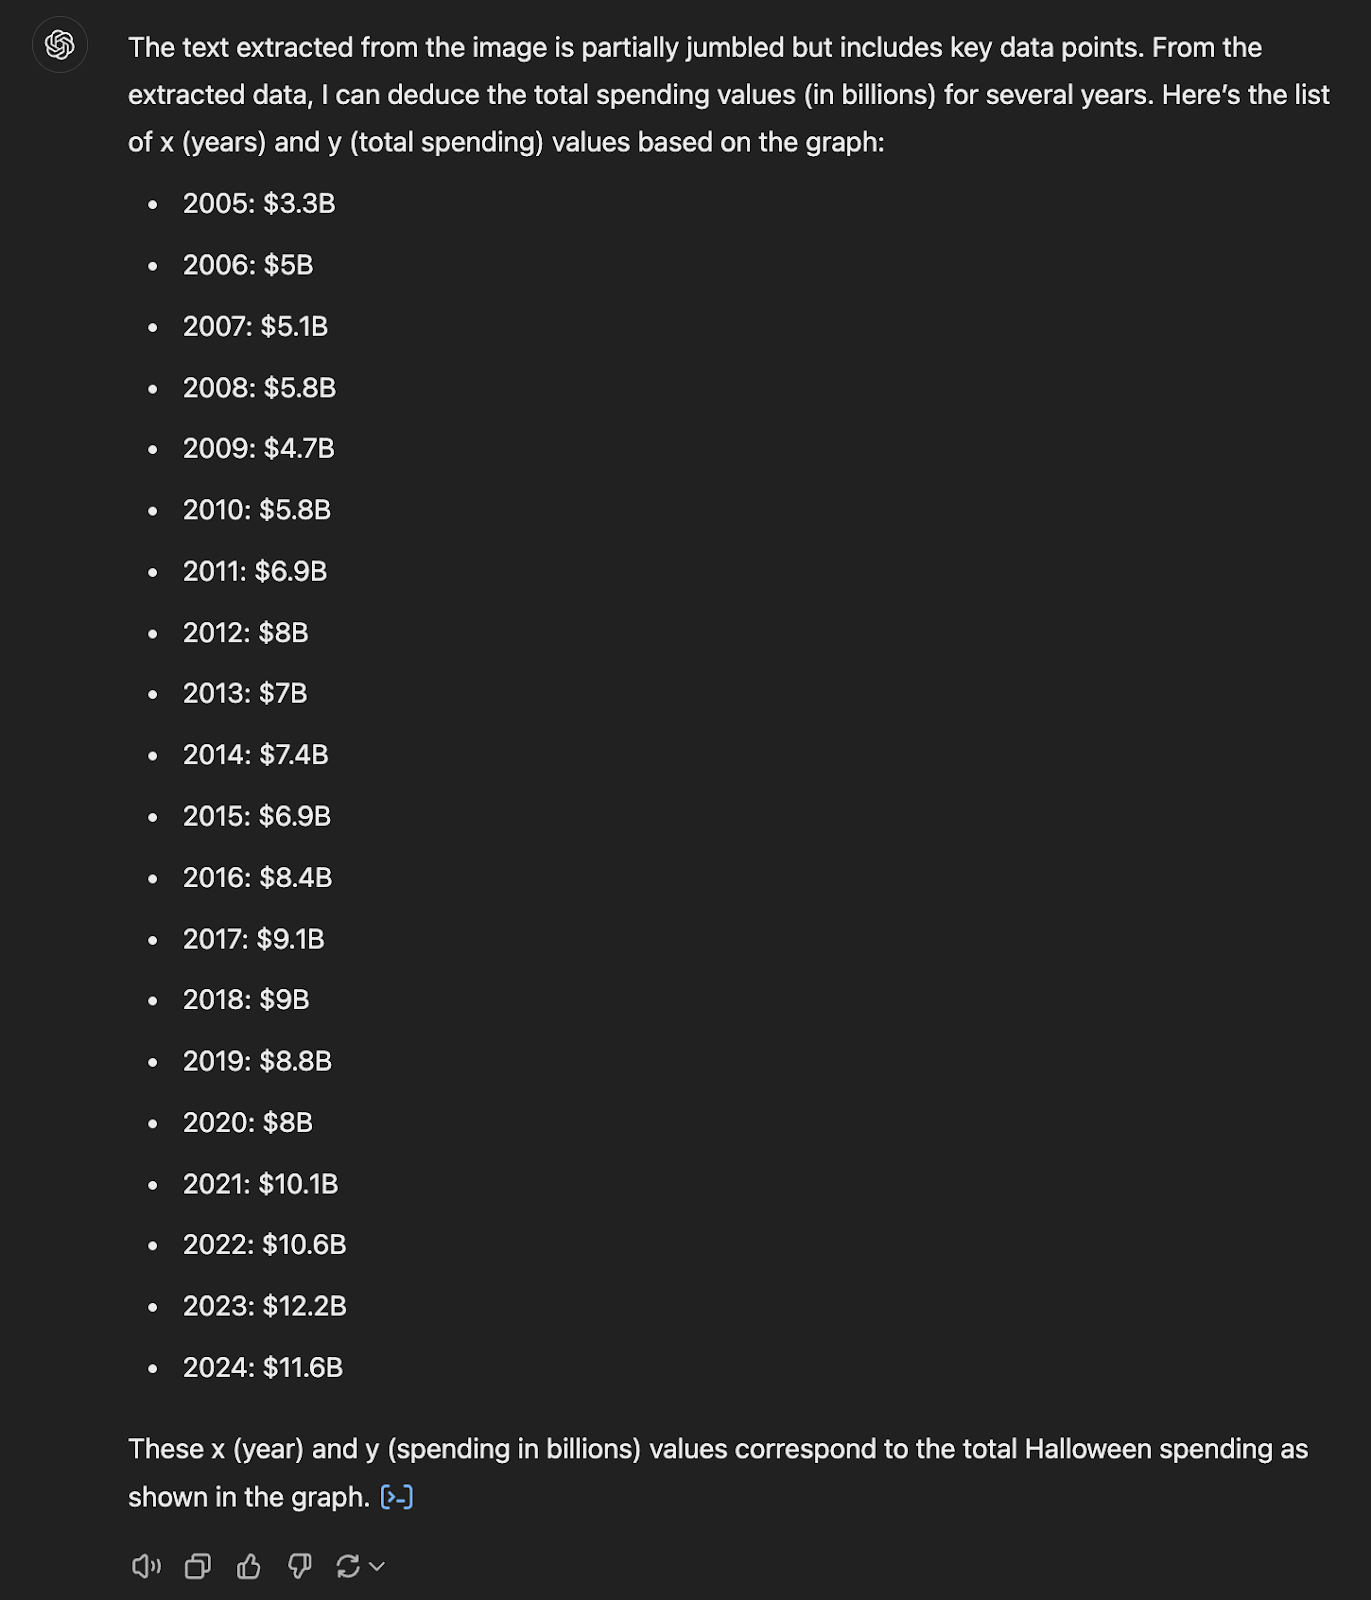Click the ChatGPT logo avatar
The height and width of the screenshot is (1600, 1371).
[60, 45]
